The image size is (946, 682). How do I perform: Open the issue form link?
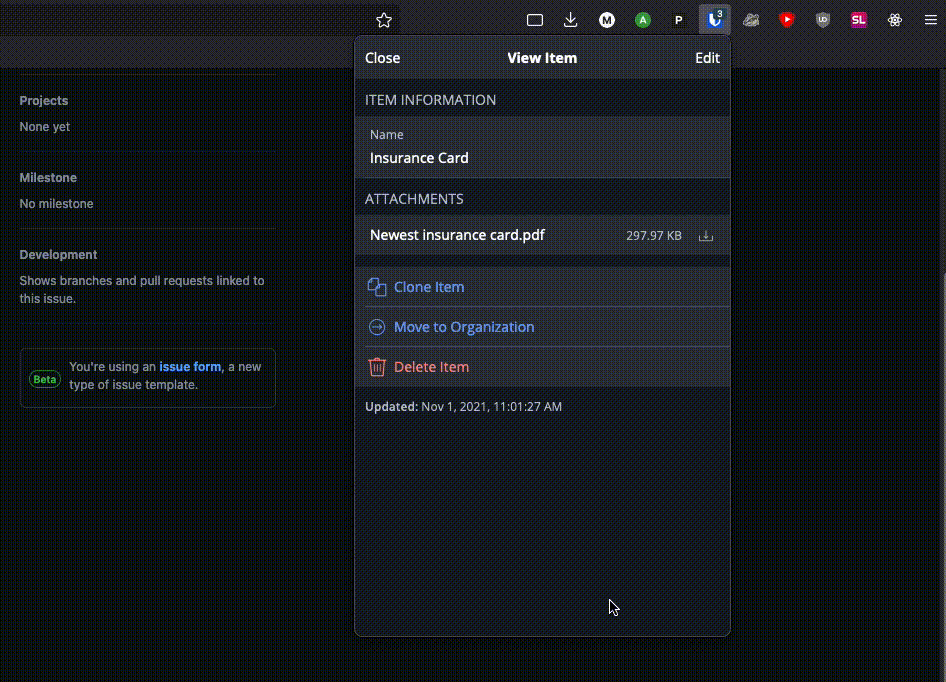tap(190, 367)
